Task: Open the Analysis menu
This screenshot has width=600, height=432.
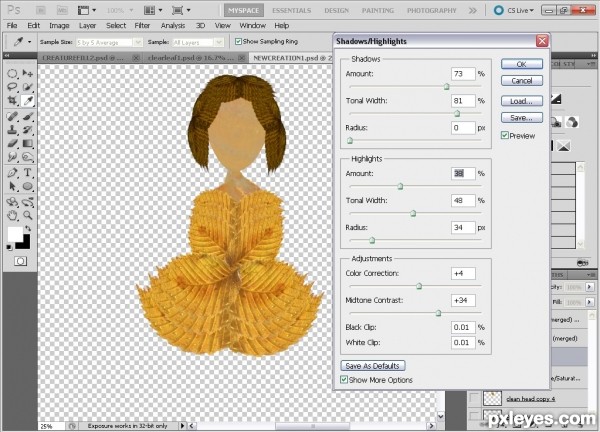Action: [173, 26]
